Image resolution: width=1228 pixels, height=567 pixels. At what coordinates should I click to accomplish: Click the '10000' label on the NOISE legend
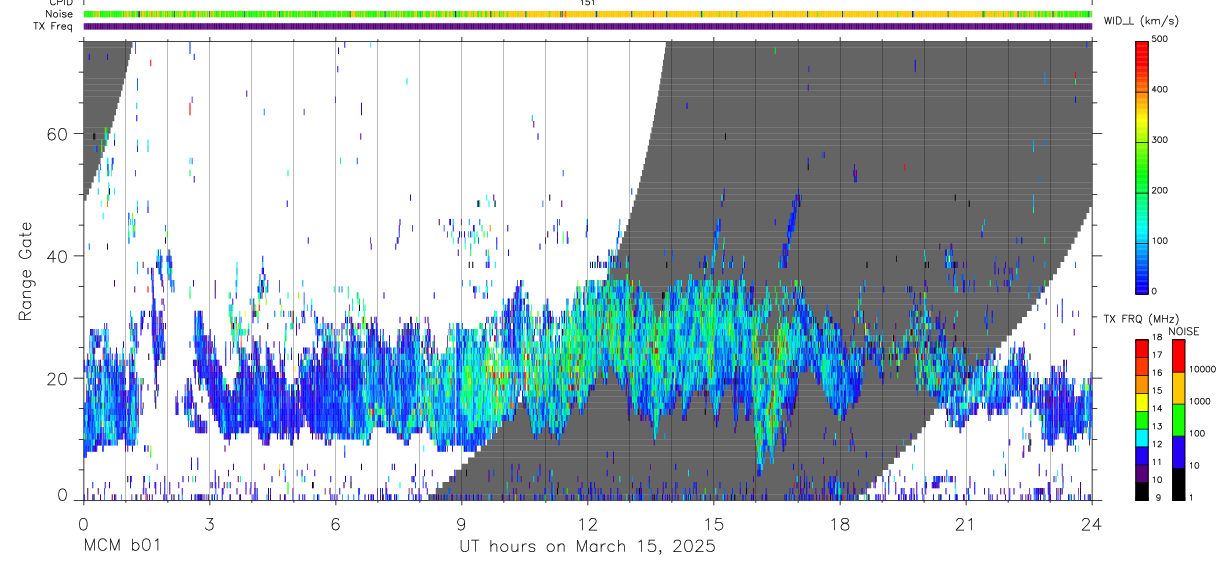coord(1201,369)
